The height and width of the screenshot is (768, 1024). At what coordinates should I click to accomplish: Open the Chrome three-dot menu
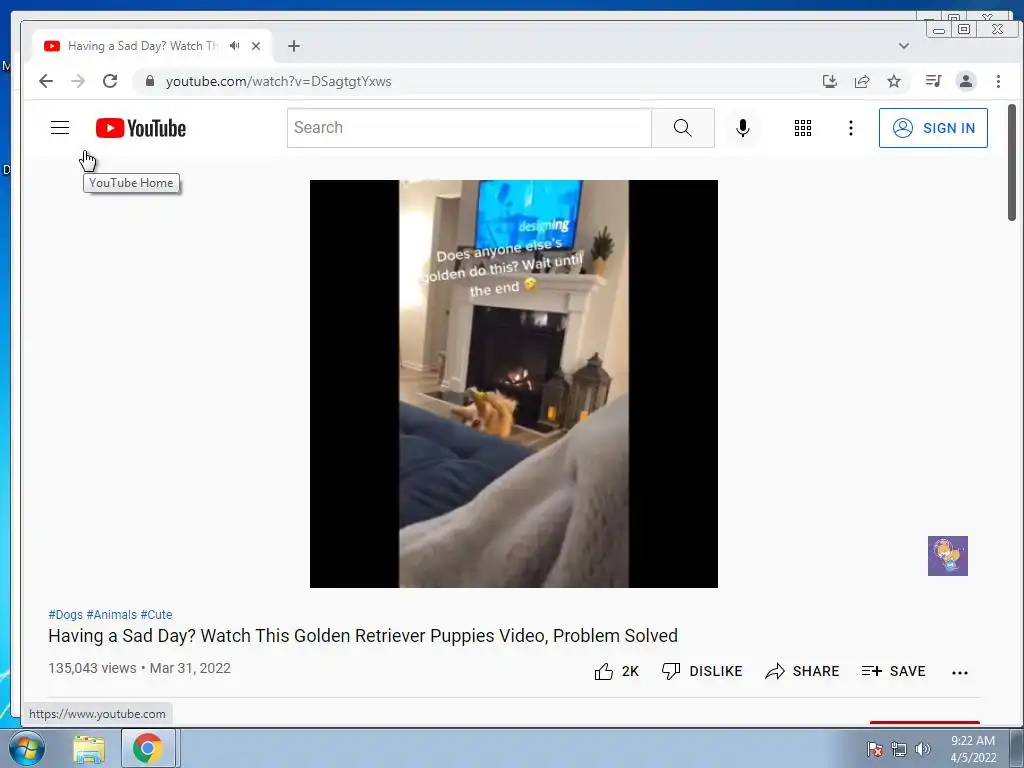tap(998, 81)
